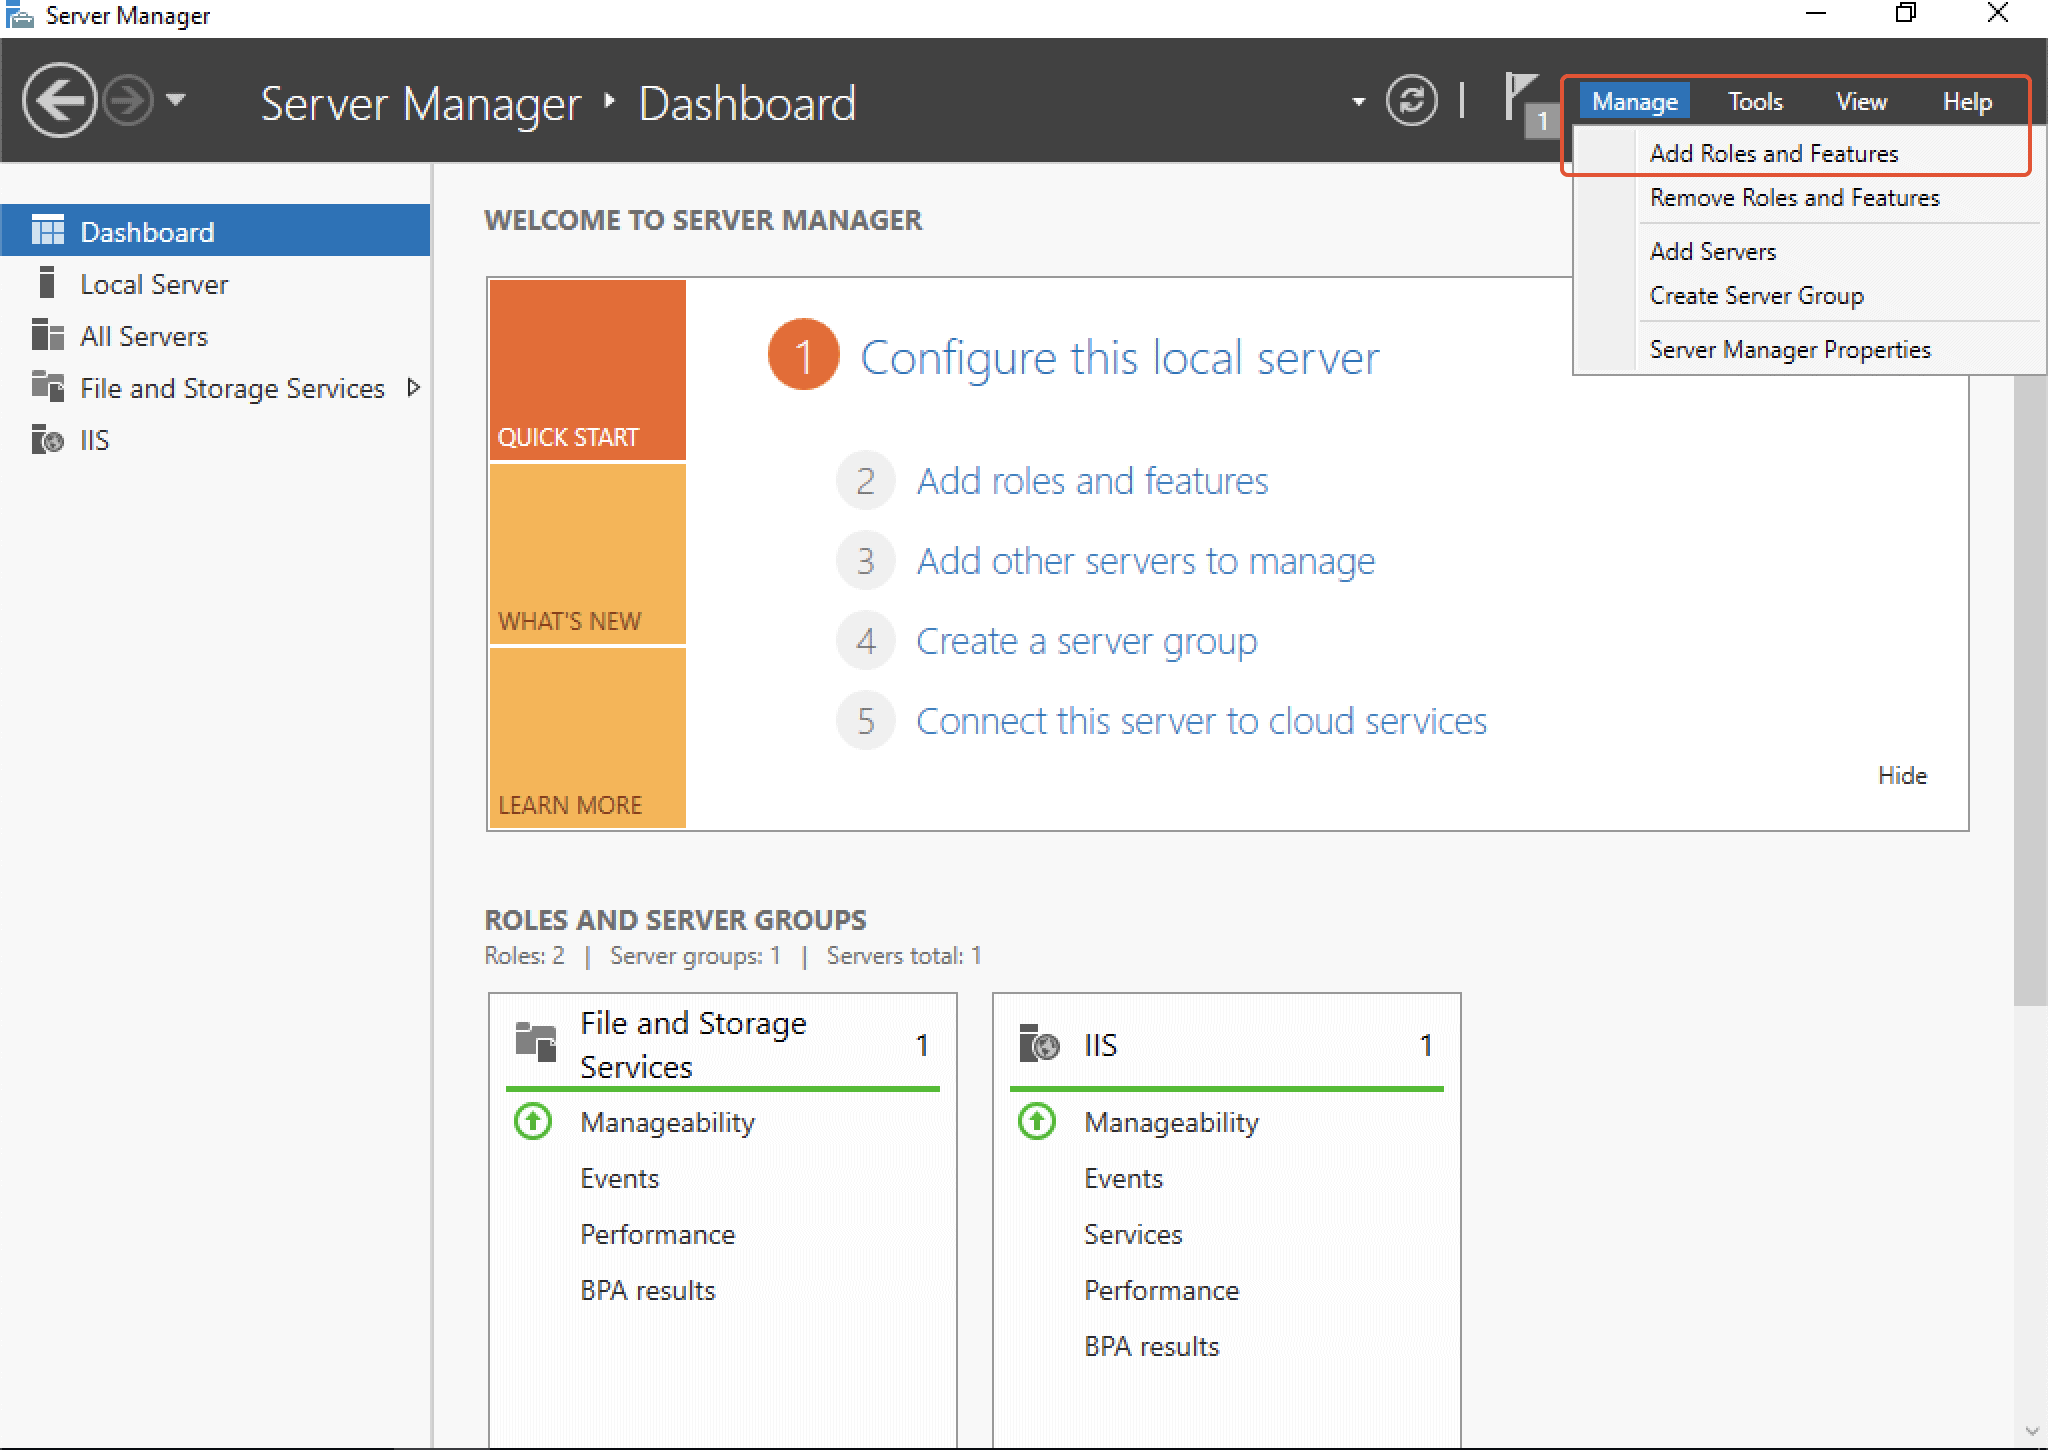Open the breadcrumb dropdown arrow beside refresh
The height and width of the screenshot is (1450, 2048).
pos(1358,101)
